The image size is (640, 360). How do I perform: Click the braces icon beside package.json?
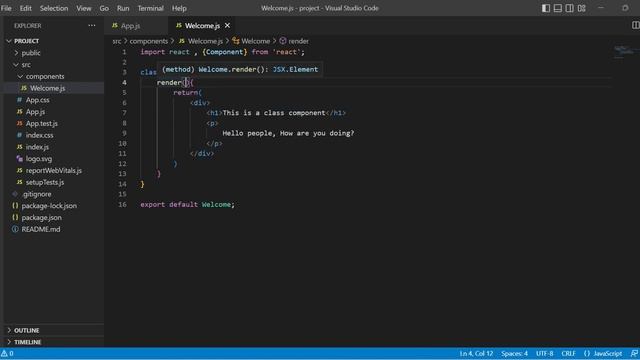tap(15, 218)
